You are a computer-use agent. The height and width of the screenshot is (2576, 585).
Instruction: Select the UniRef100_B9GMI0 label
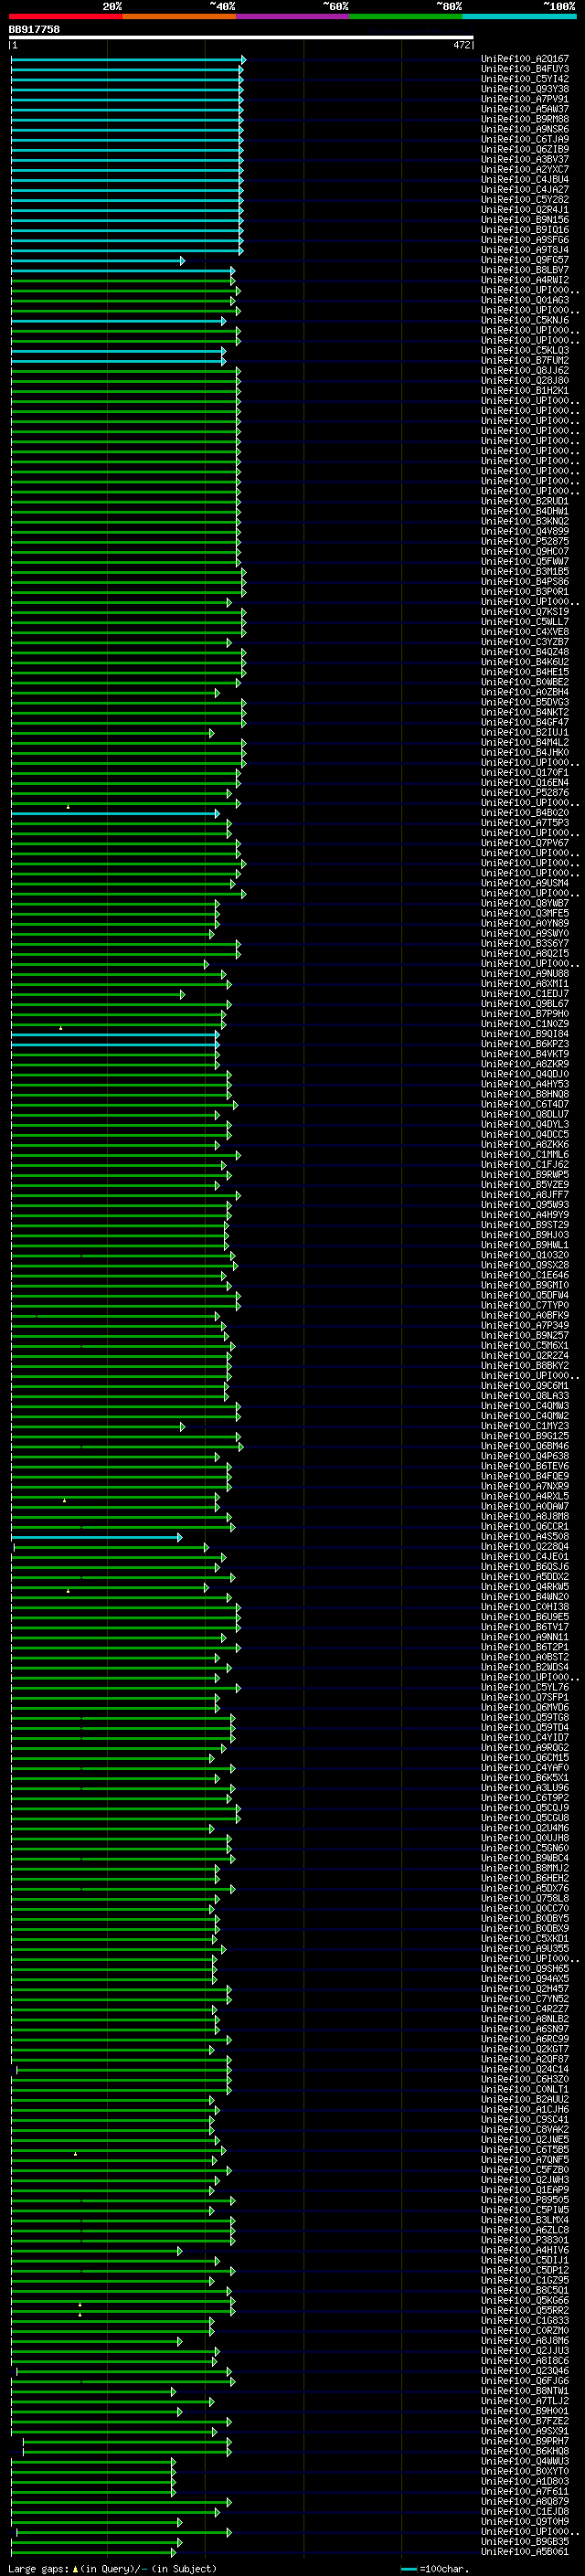(x=525, y=1285)
